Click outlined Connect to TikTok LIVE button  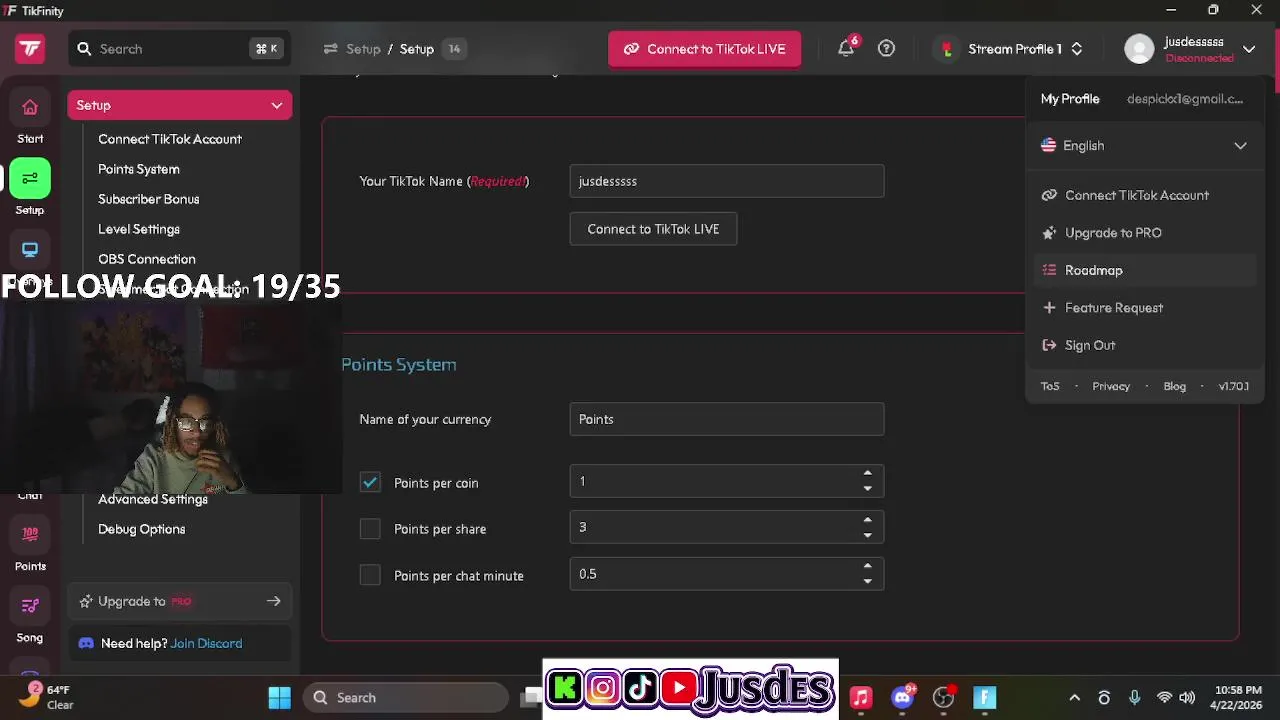point(653,229)
